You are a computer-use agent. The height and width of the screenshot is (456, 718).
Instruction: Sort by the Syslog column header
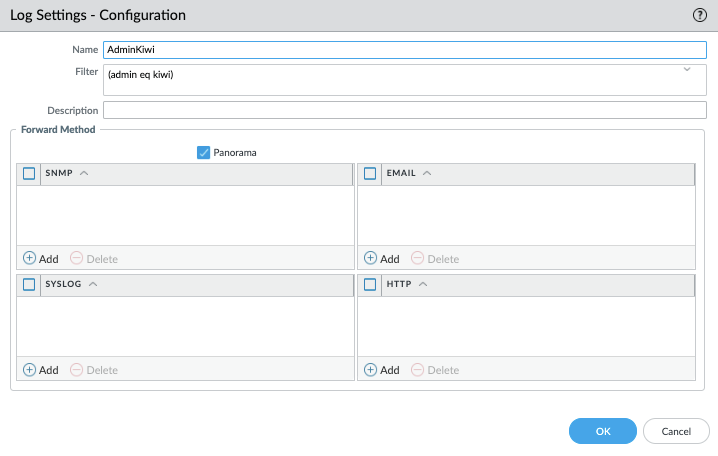click(x=65, y=284)
